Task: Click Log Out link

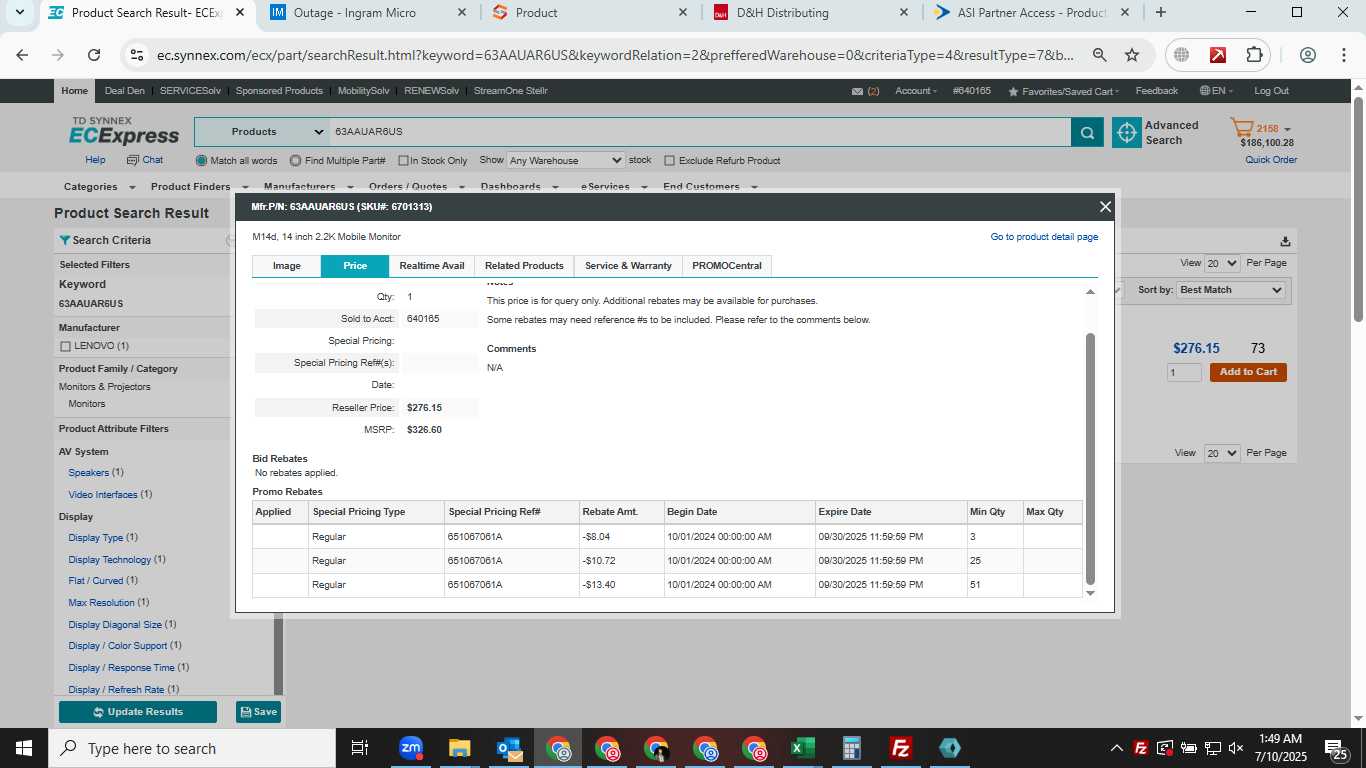Action: (1271, 91)
